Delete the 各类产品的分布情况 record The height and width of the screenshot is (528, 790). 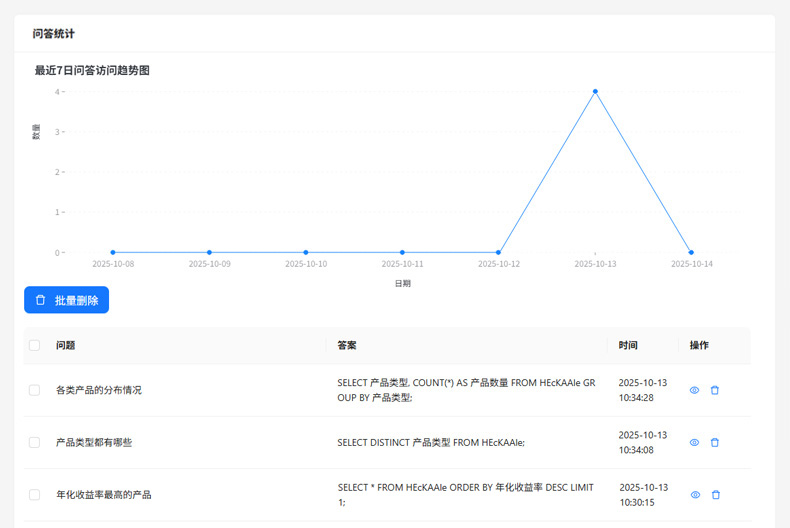tap(715, 390)
